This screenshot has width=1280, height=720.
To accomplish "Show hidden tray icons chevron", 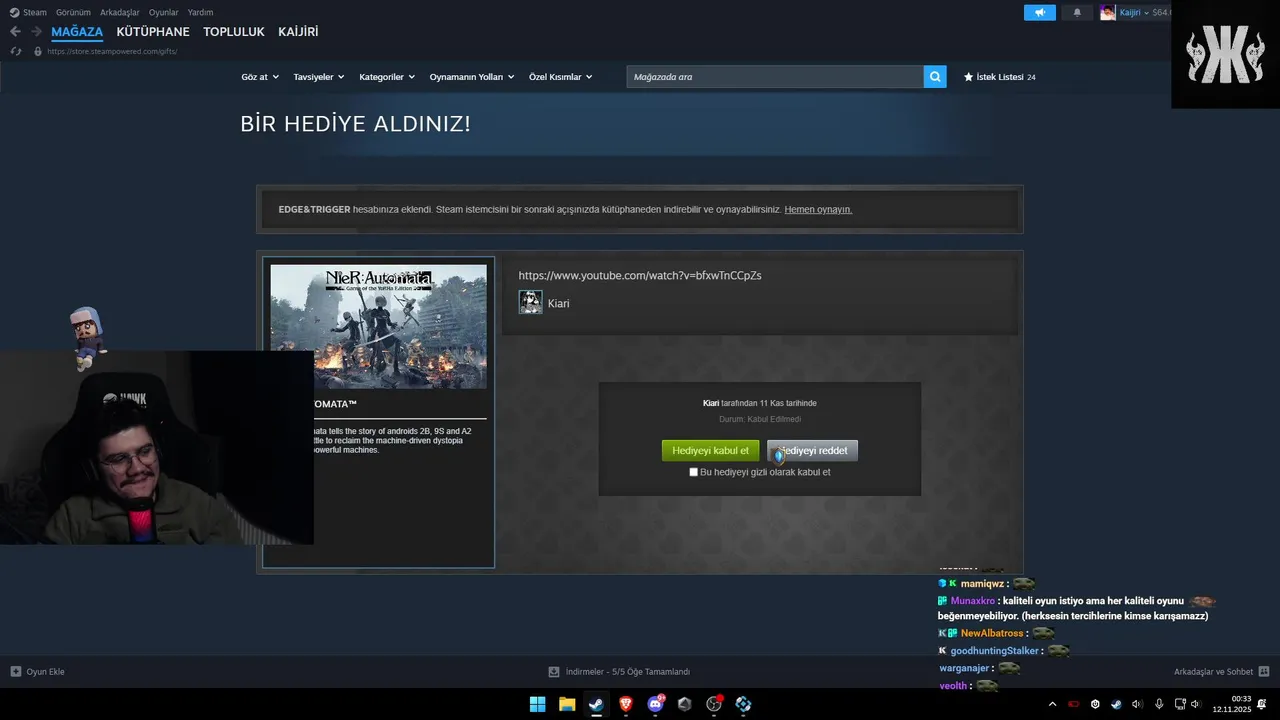I will coord(1052,704).
